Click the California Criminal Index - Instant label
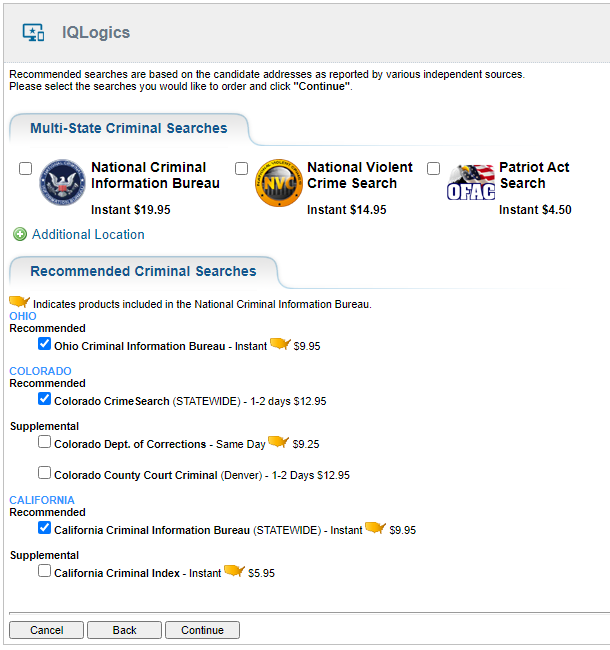The height and width of the screenshot is (650, 610). [138, 573]
